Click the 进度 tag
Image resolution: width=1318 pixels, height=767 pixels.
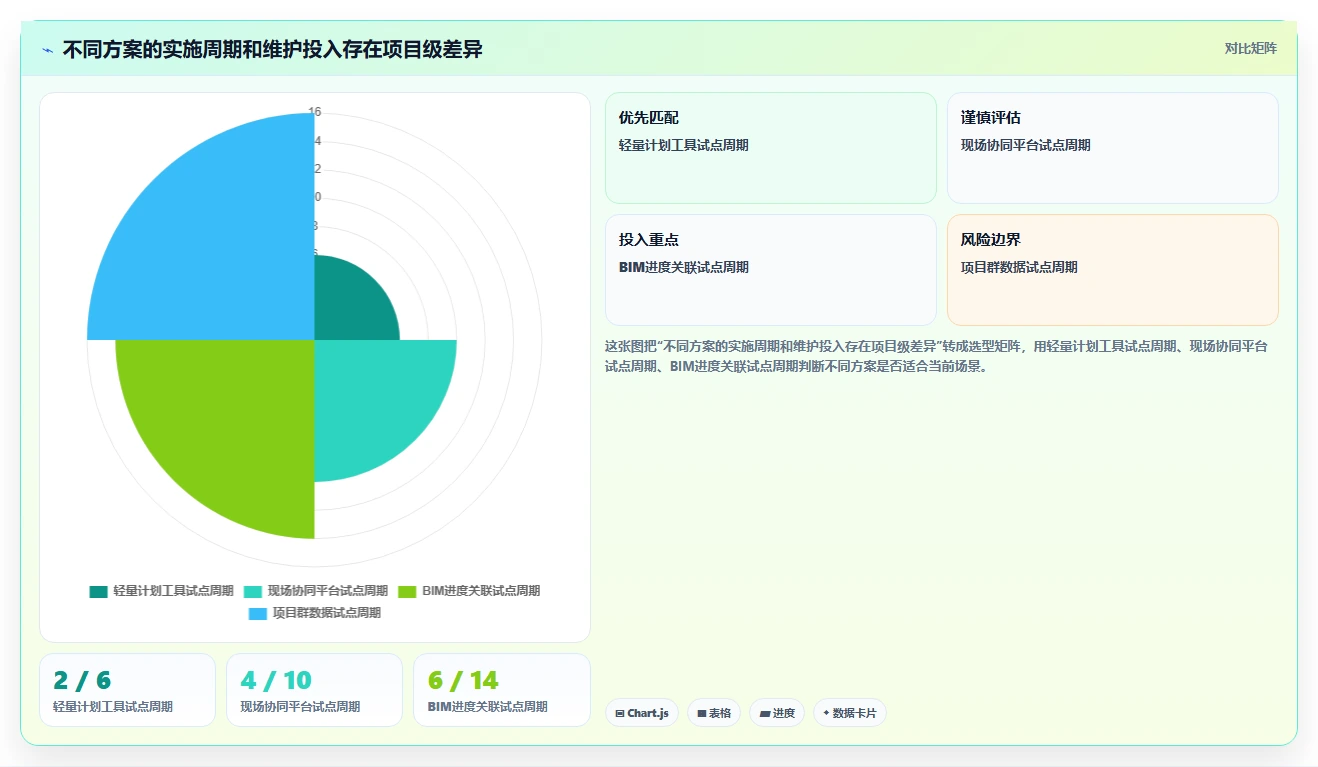(x=777, y=713)
